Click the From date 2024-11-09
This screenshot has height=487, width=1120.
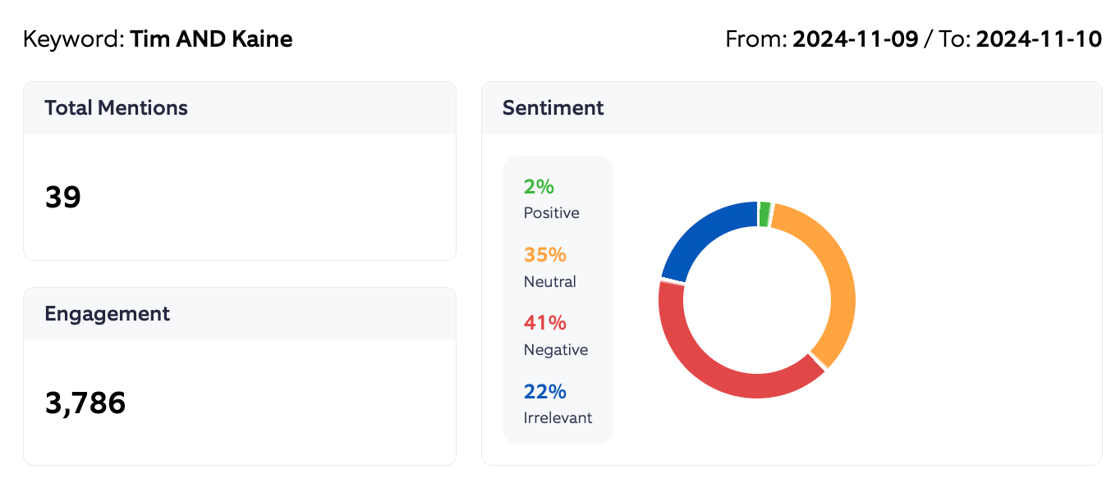pos(855,40)
